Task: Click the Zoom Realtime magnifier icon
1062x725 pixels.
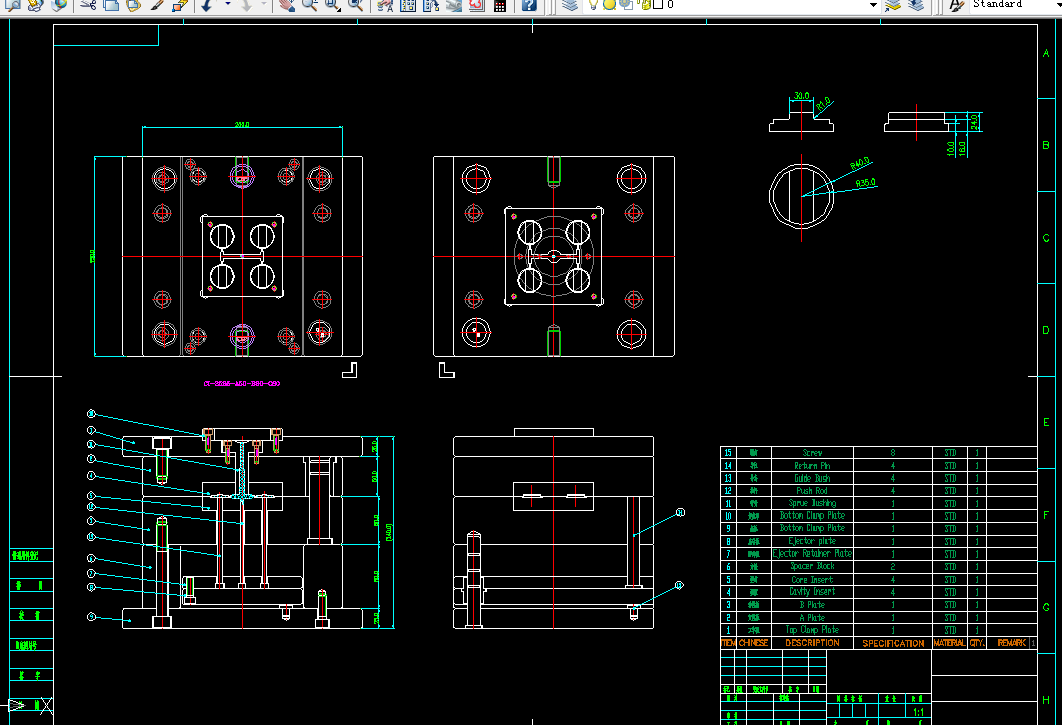Action: tap(310, 5)
